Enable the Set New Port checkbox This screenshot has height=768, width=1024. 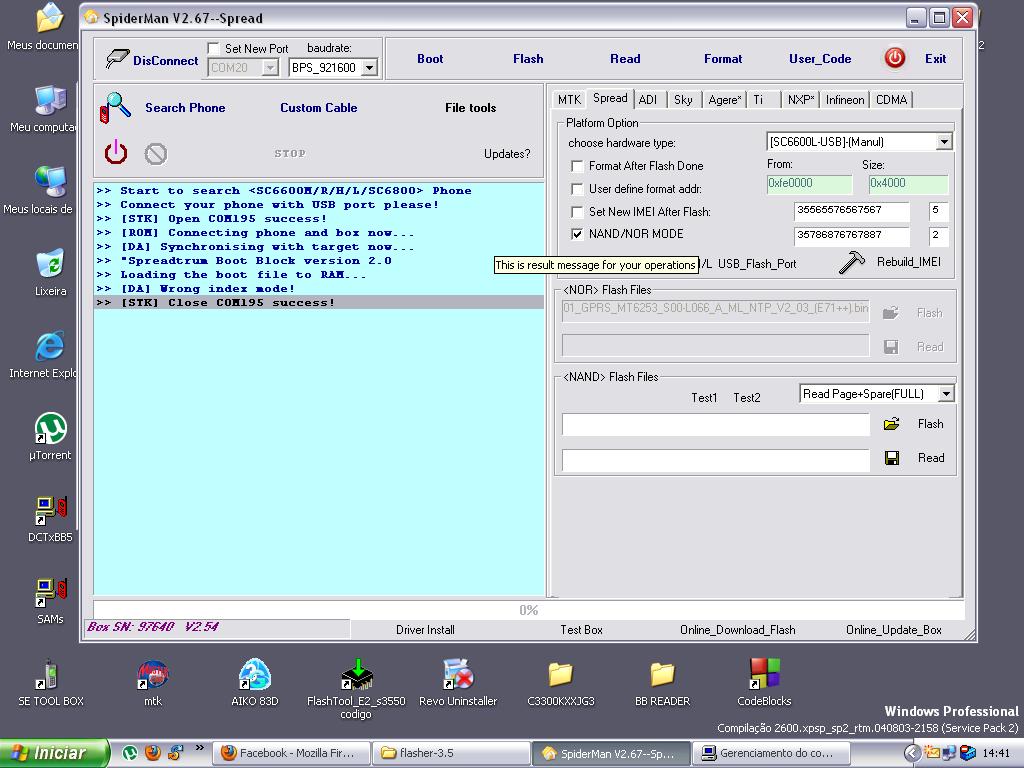click(213, 48)
